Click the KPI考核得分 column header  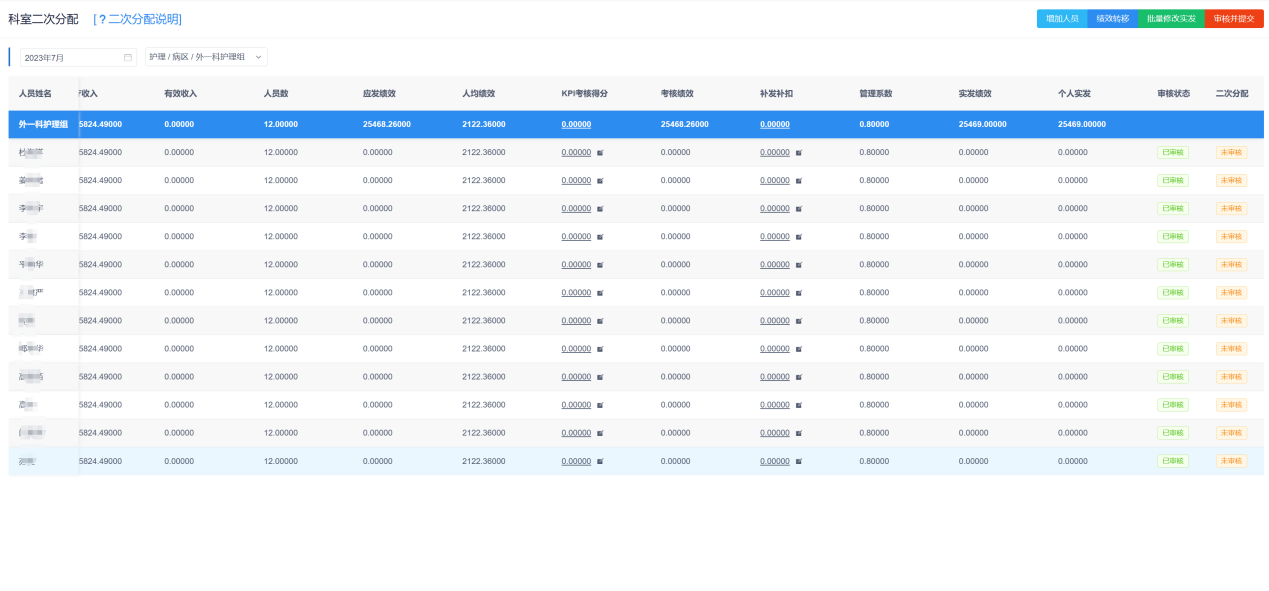584,93
